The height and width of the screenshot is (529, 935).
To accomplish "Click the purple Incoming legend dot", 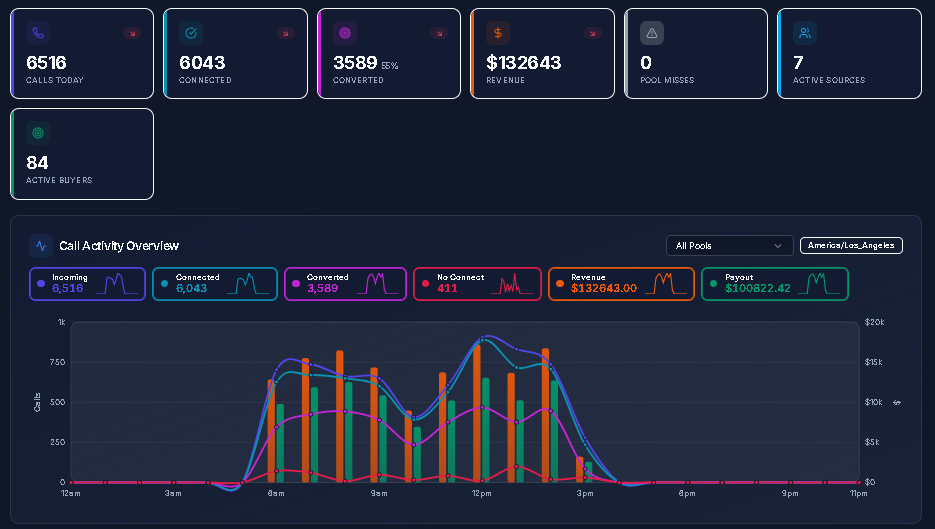I will click(x=41, y=284).
